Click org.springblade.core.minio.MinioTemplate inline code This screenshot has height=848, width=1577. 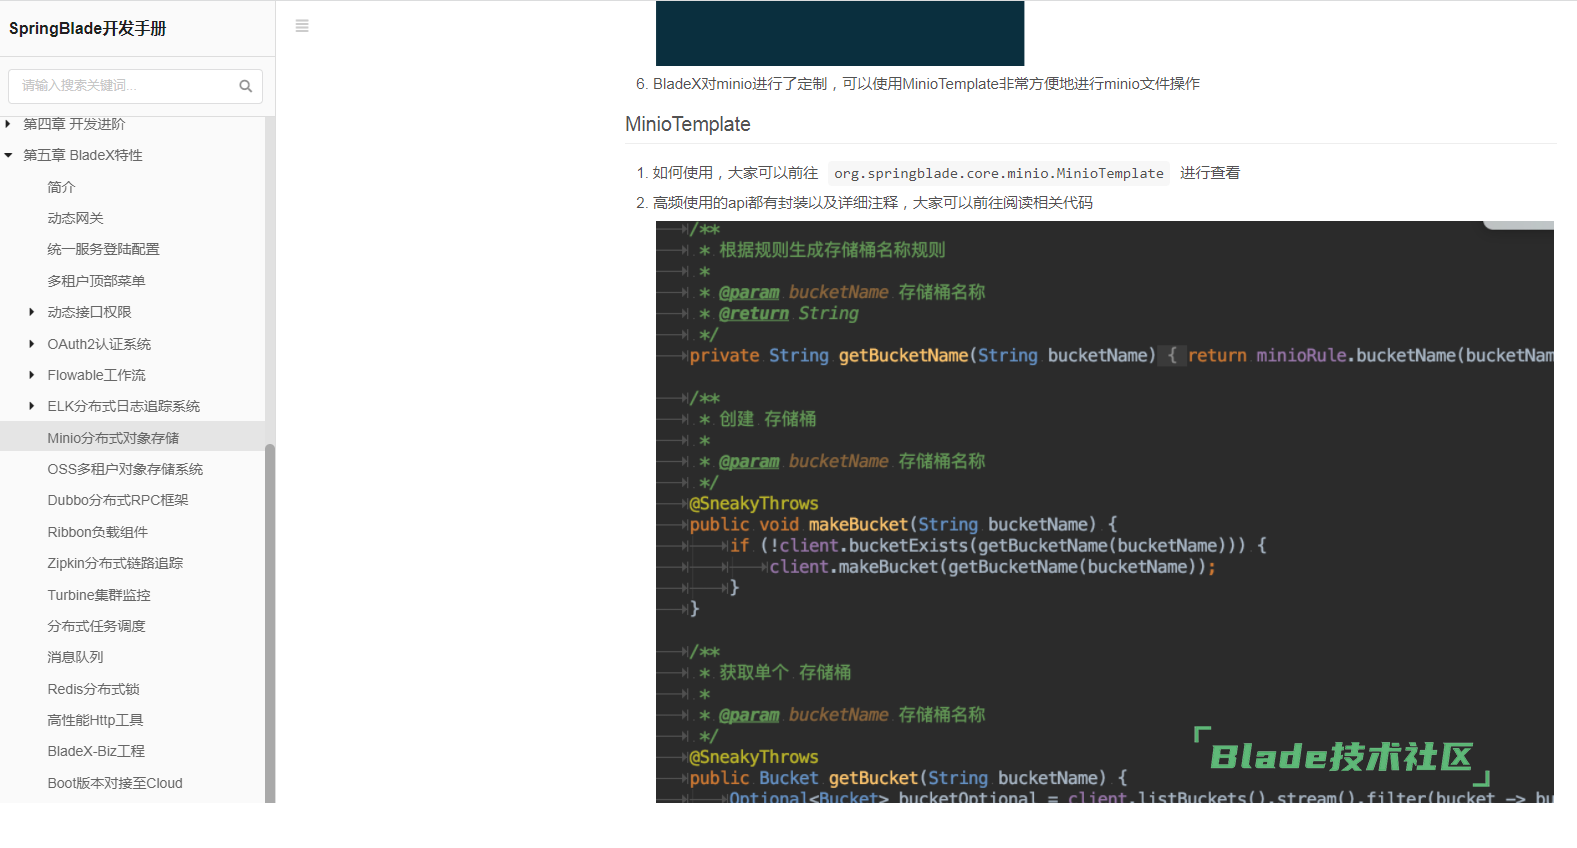[999, 173]
